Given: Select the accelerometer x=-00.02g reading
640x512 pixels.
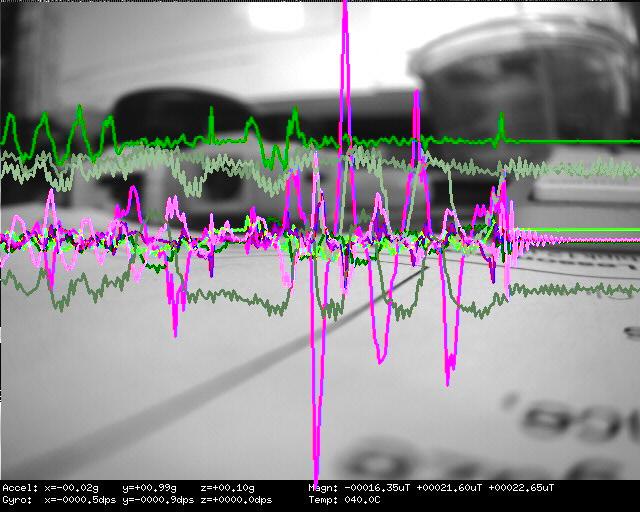Looking at the screenshot, I should tap(72, 487).
